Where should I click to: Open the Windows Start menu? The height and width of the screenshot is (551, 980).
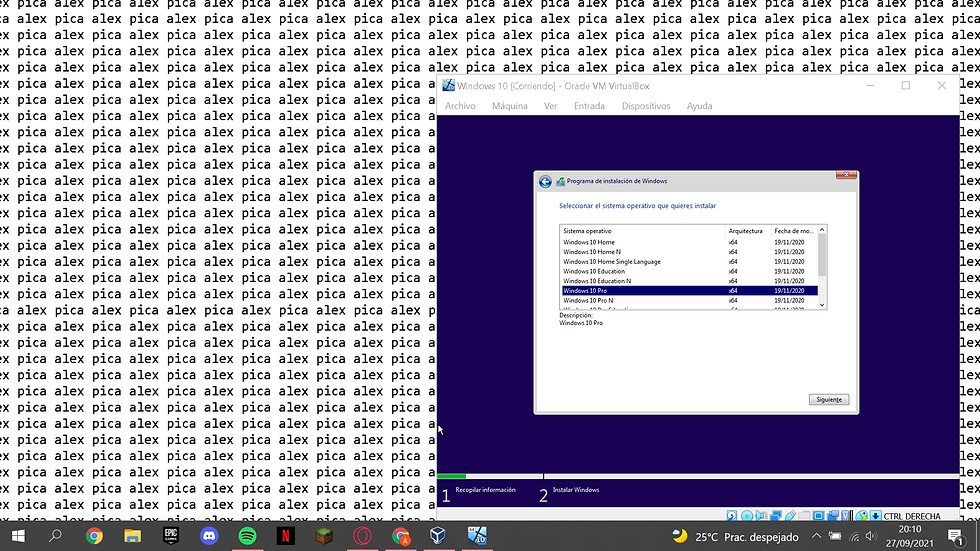[x=18, y=536]
